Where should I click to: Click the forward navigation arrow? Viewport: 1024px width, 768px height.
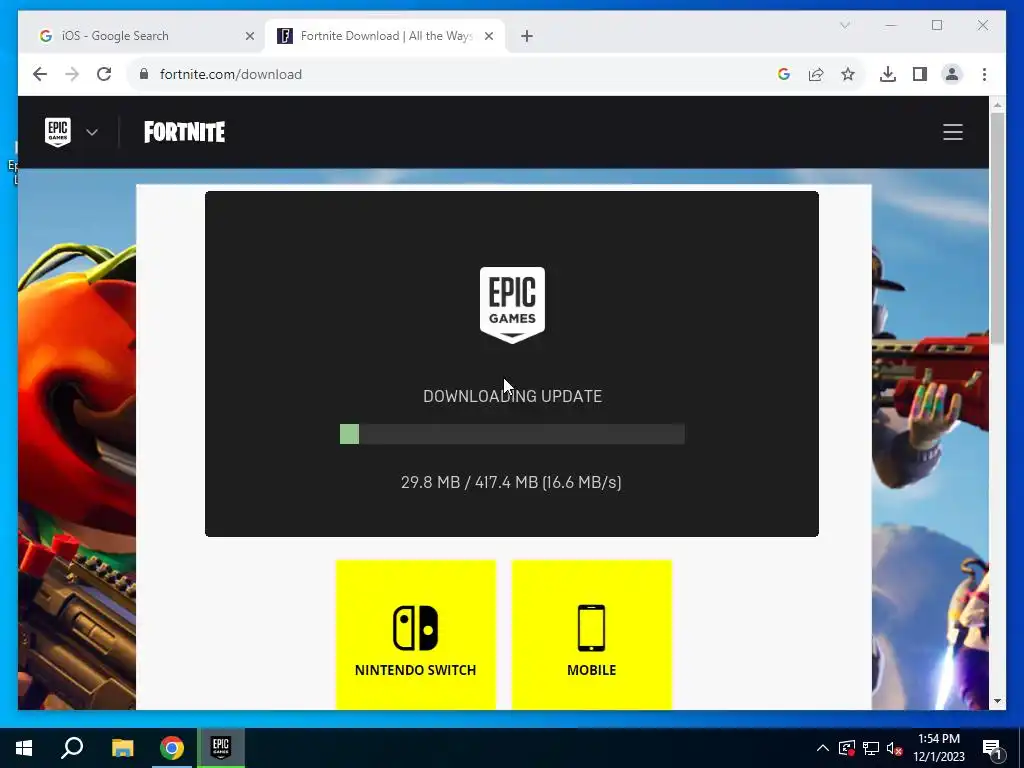[x=72, y=74]
